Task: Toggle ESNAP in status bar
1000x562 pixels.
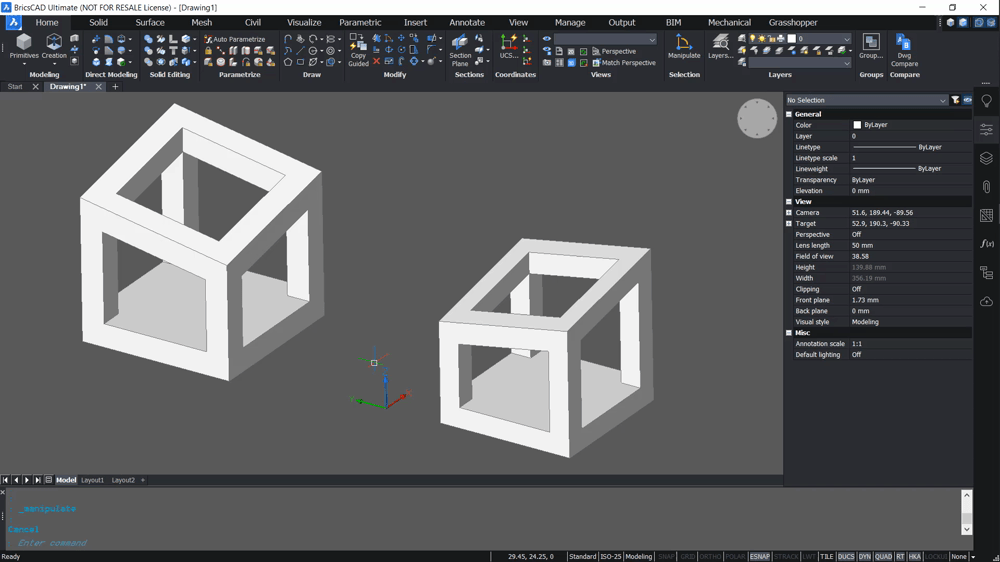Action: pyautogui.click(x=760, y=556)
